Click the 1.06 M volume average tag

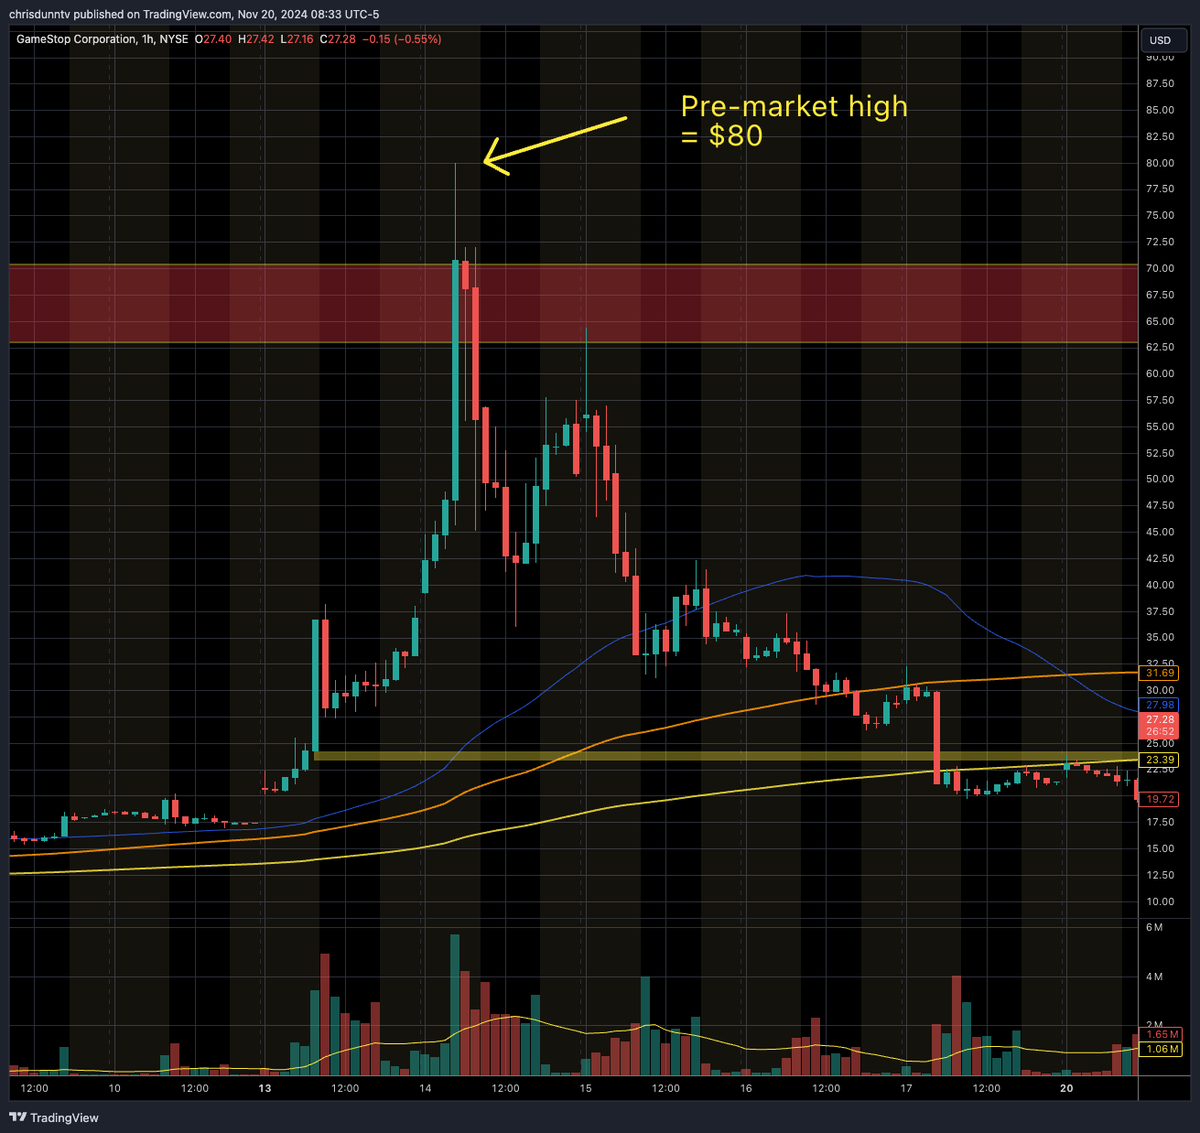[1163, 1049]
